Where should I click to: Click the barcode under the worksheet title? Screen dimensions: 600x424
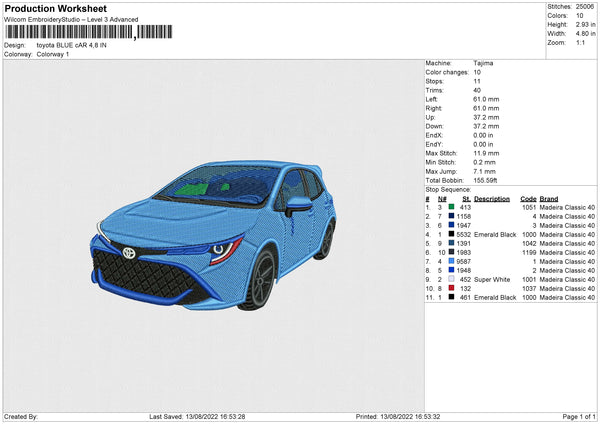pyautogui.click(x=88, y=32)
